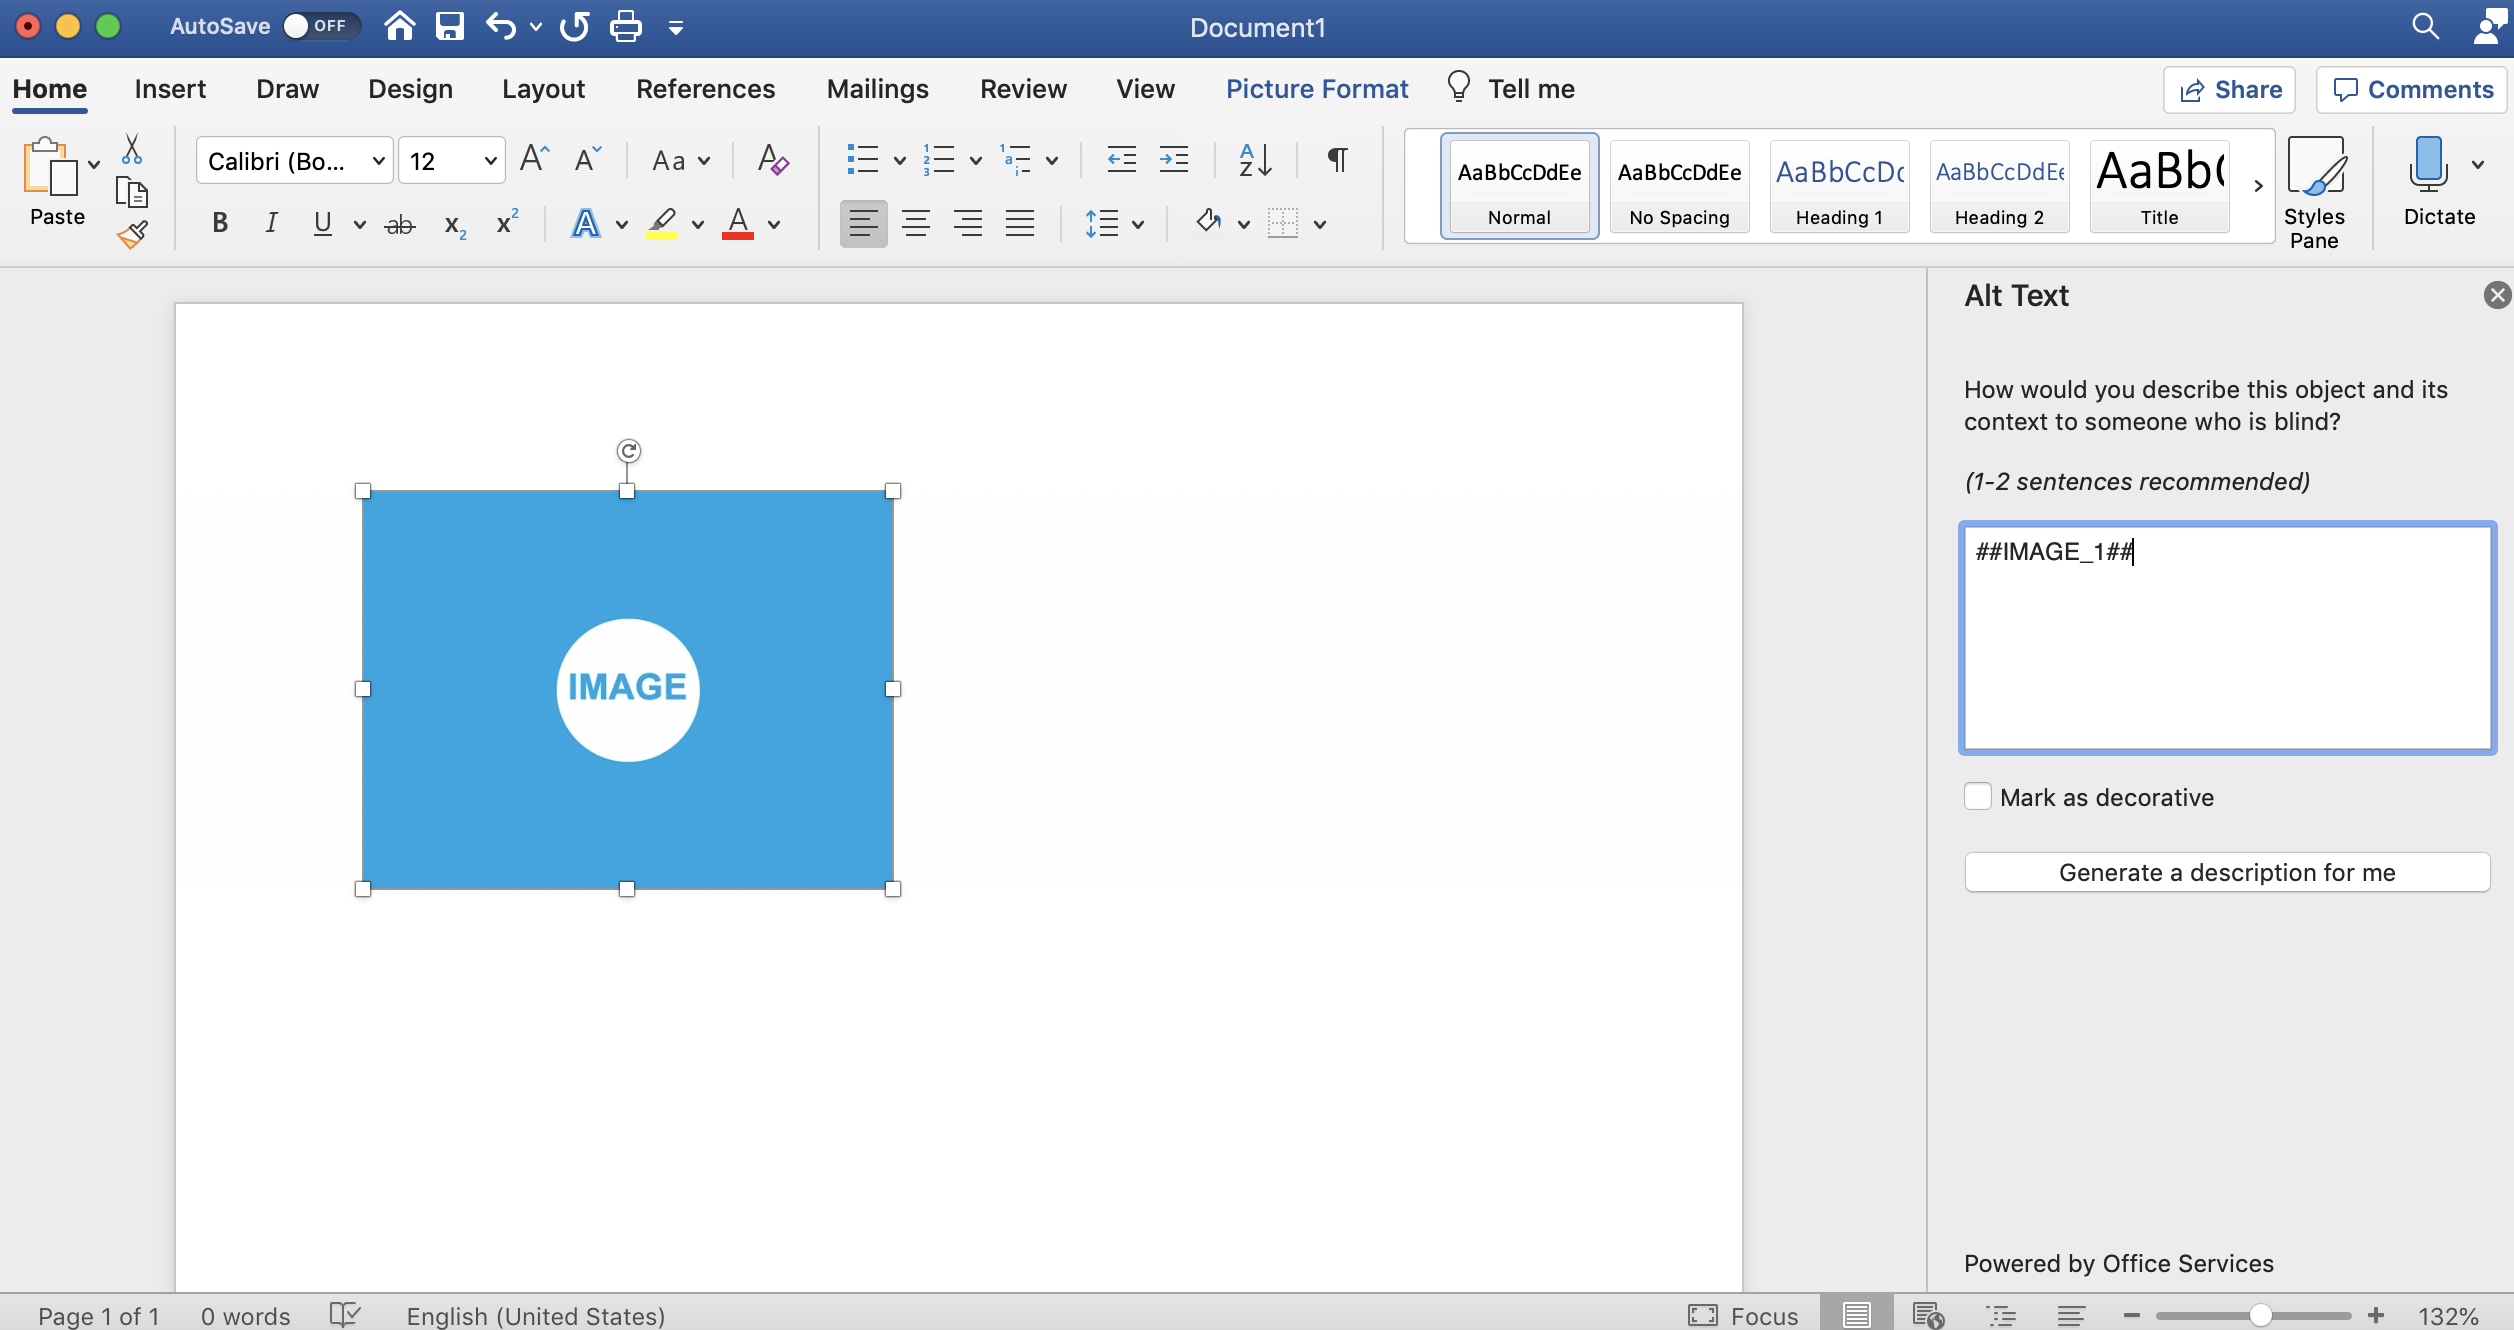The width and height of the screenshot is (2514, 1330).
Task: Open the Sort dialog
Action: [1254, 160]
